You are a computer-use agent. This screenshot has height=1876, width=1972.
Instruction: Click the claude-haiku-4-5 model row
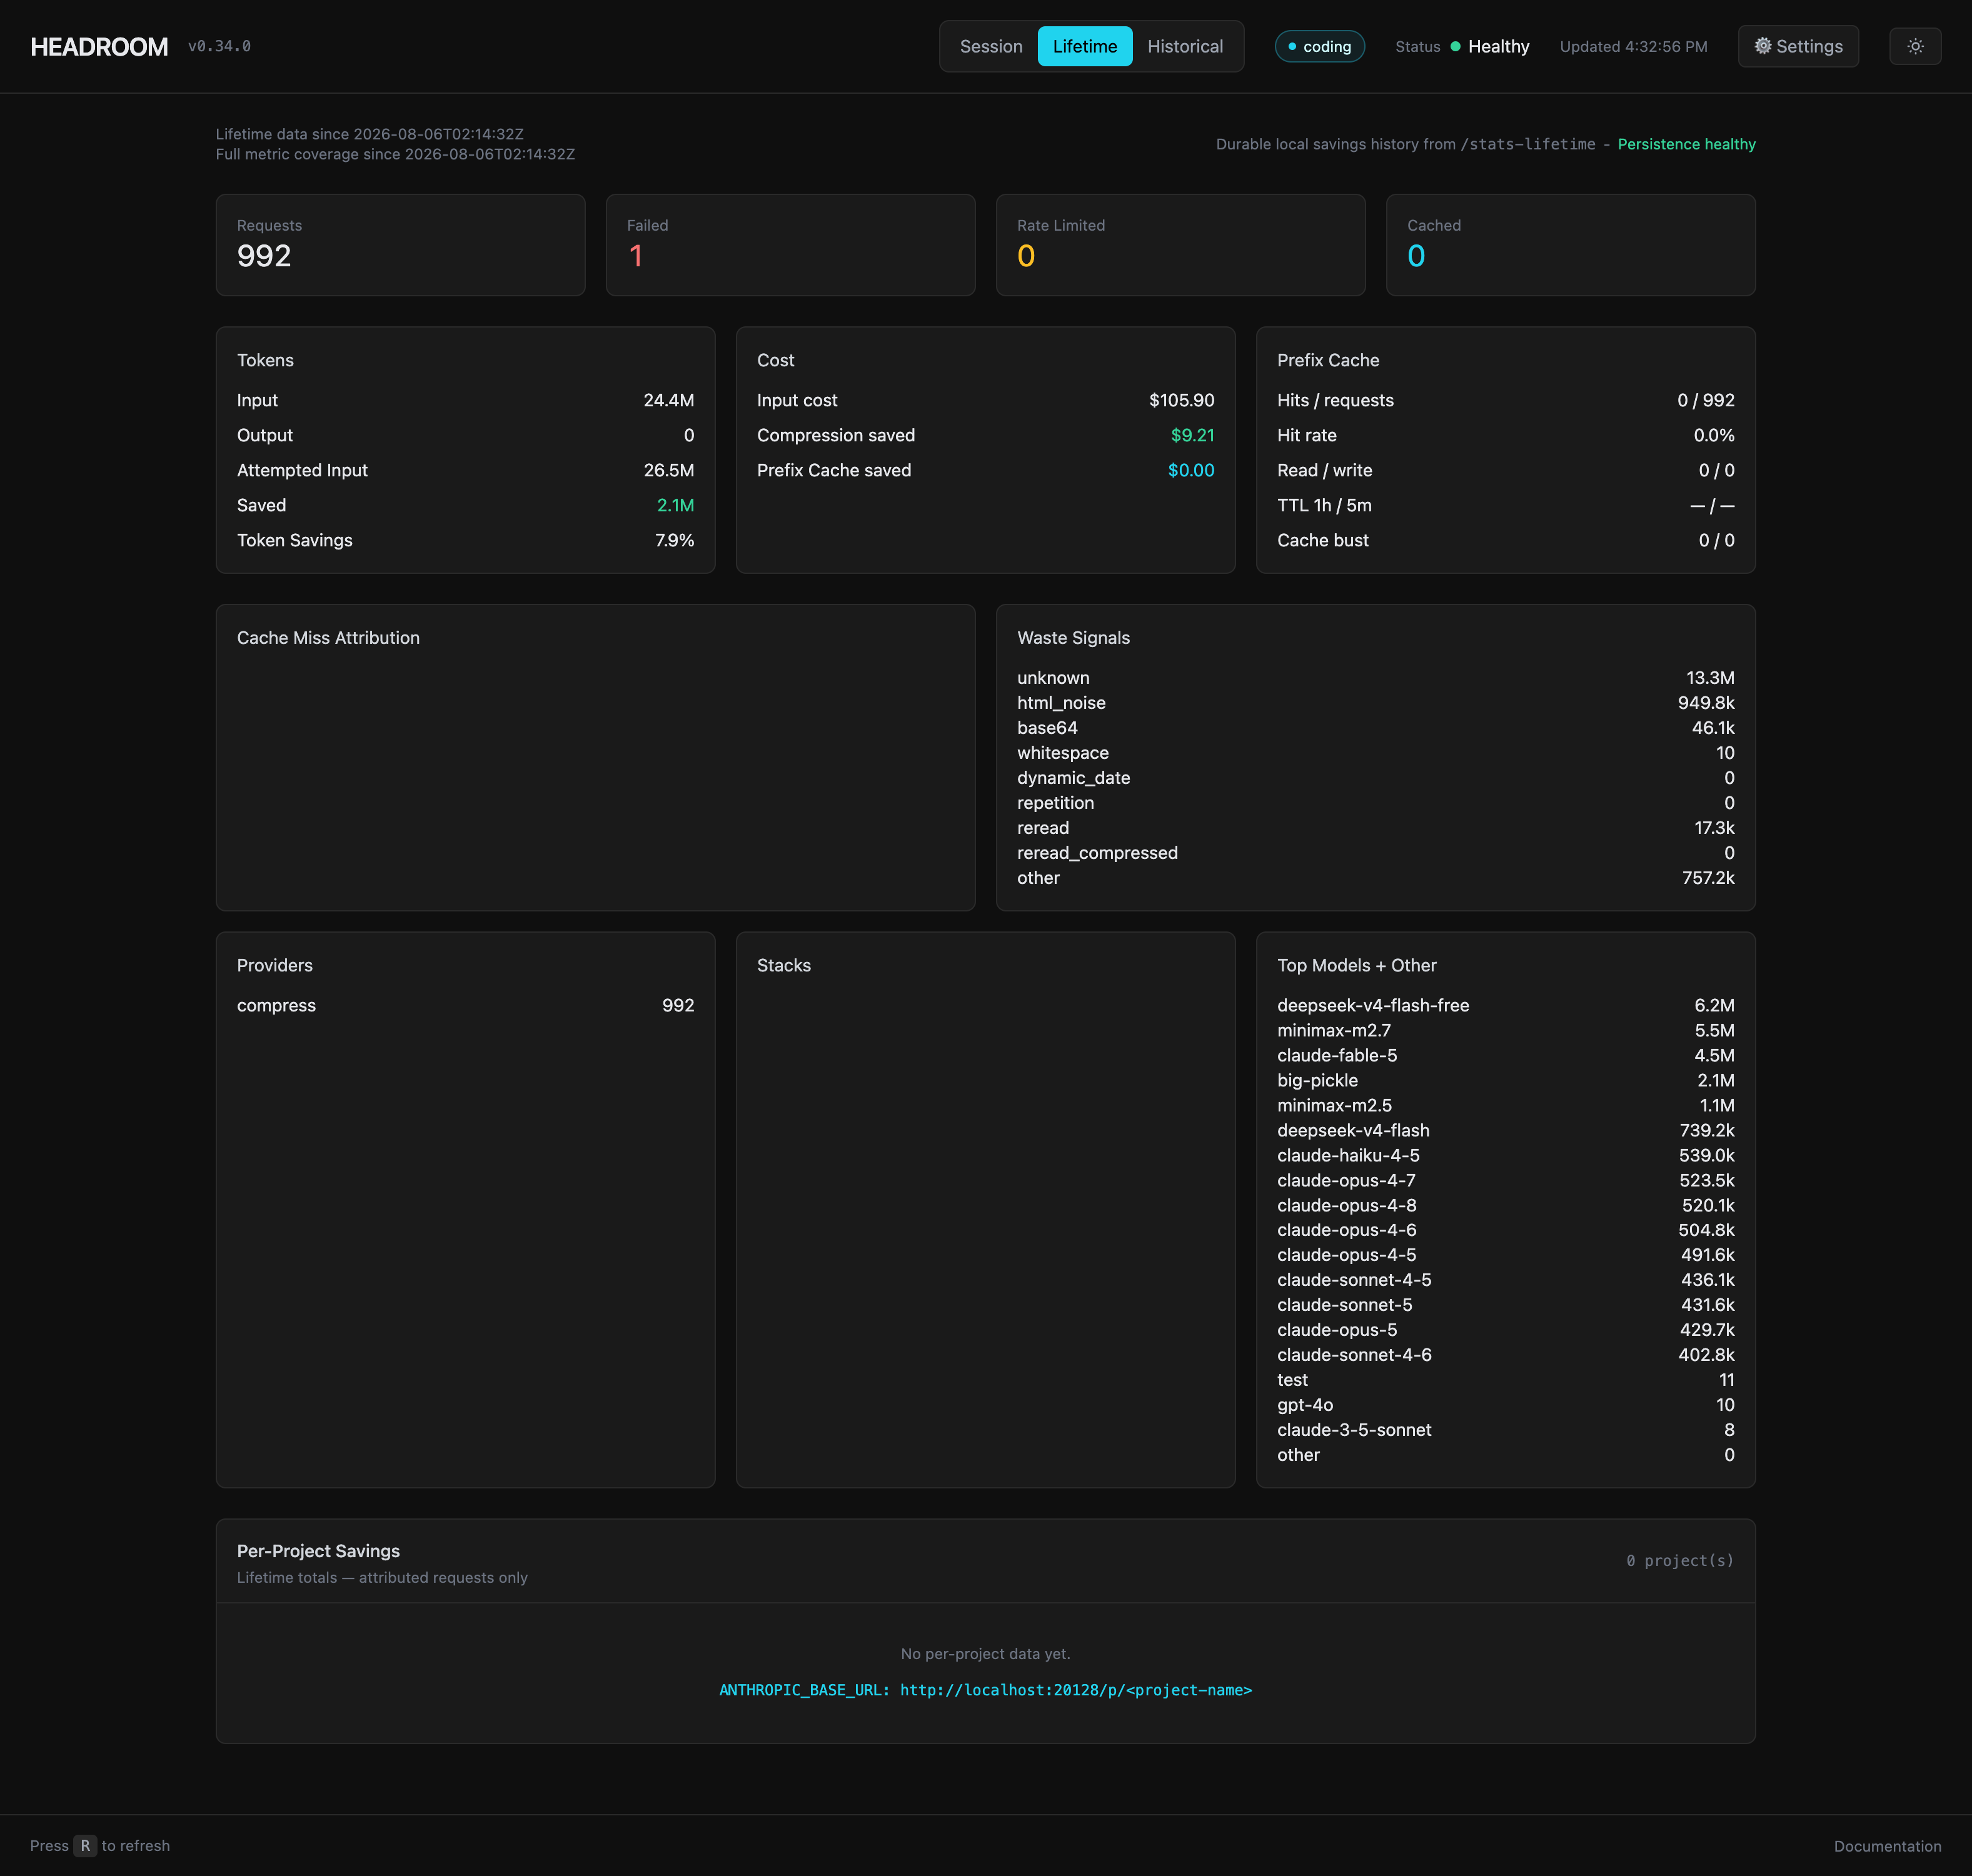point(1505,1155)
